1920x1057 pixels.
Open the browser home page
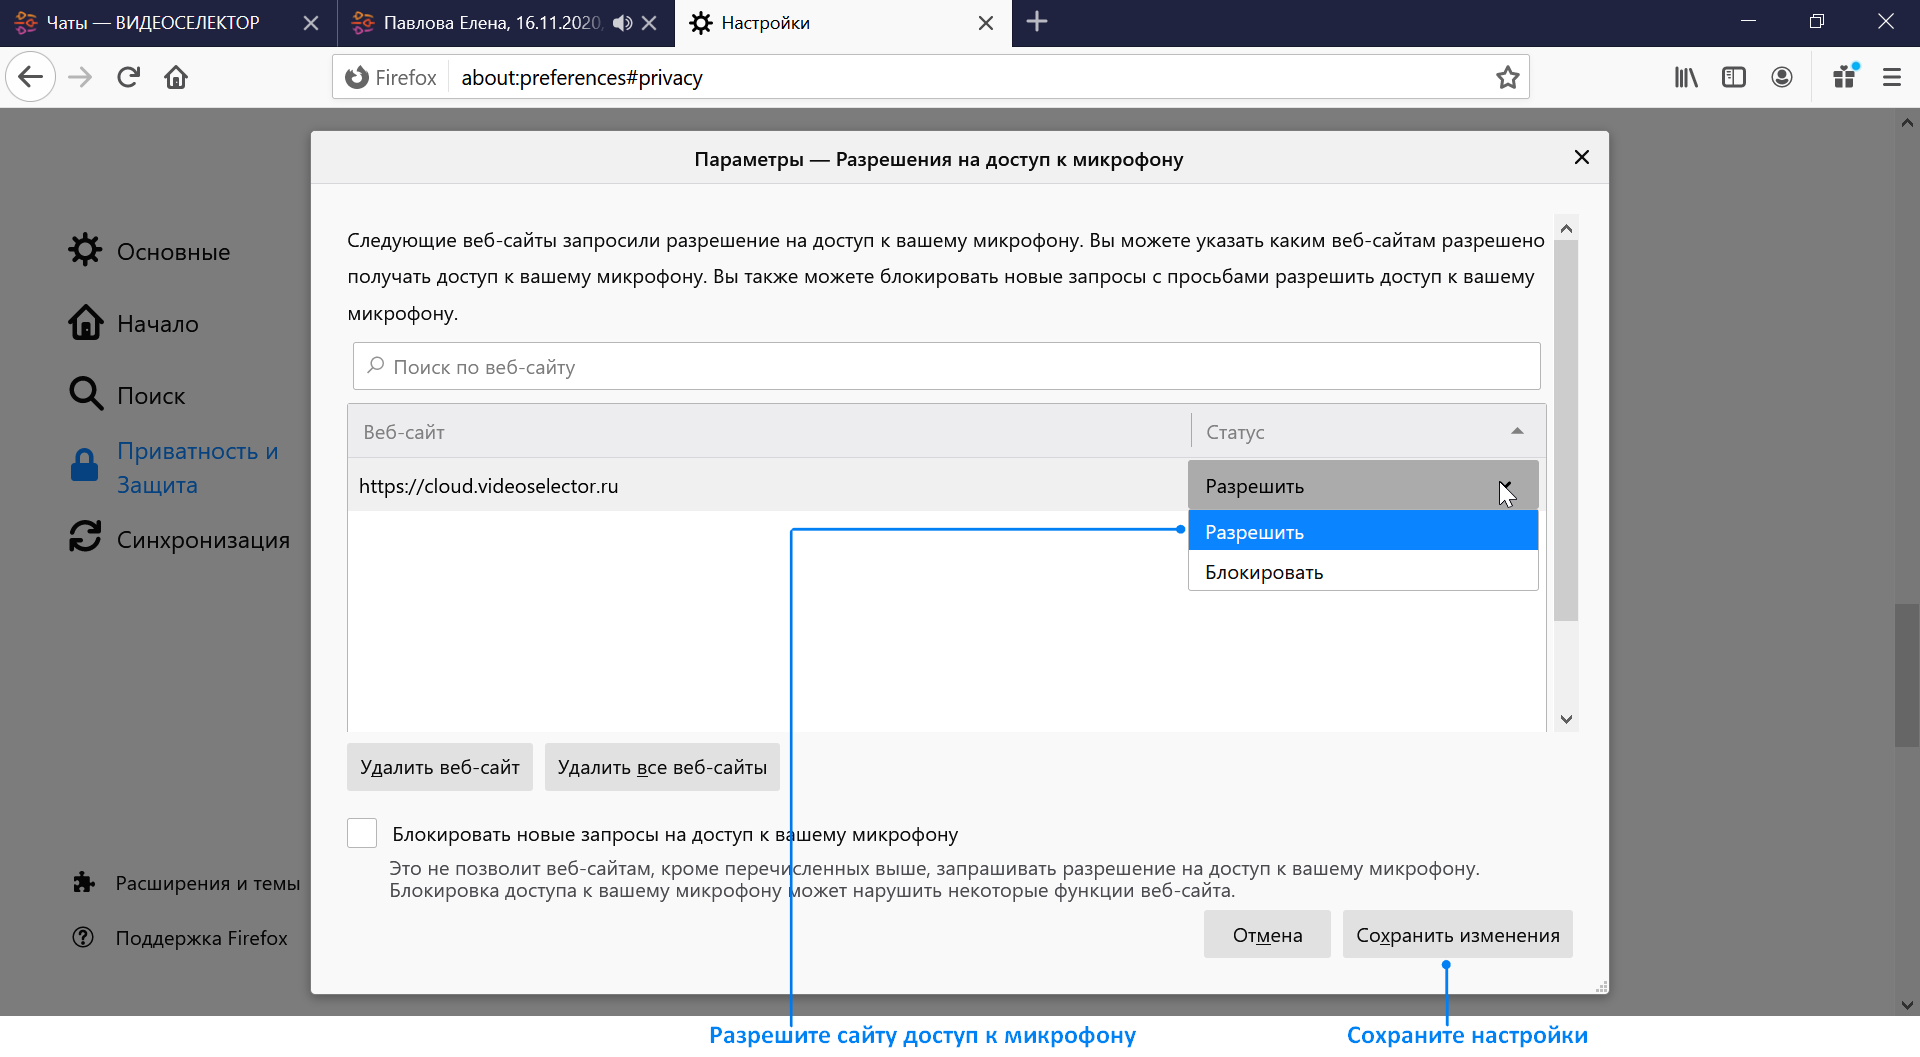click(x=176, y=77)
